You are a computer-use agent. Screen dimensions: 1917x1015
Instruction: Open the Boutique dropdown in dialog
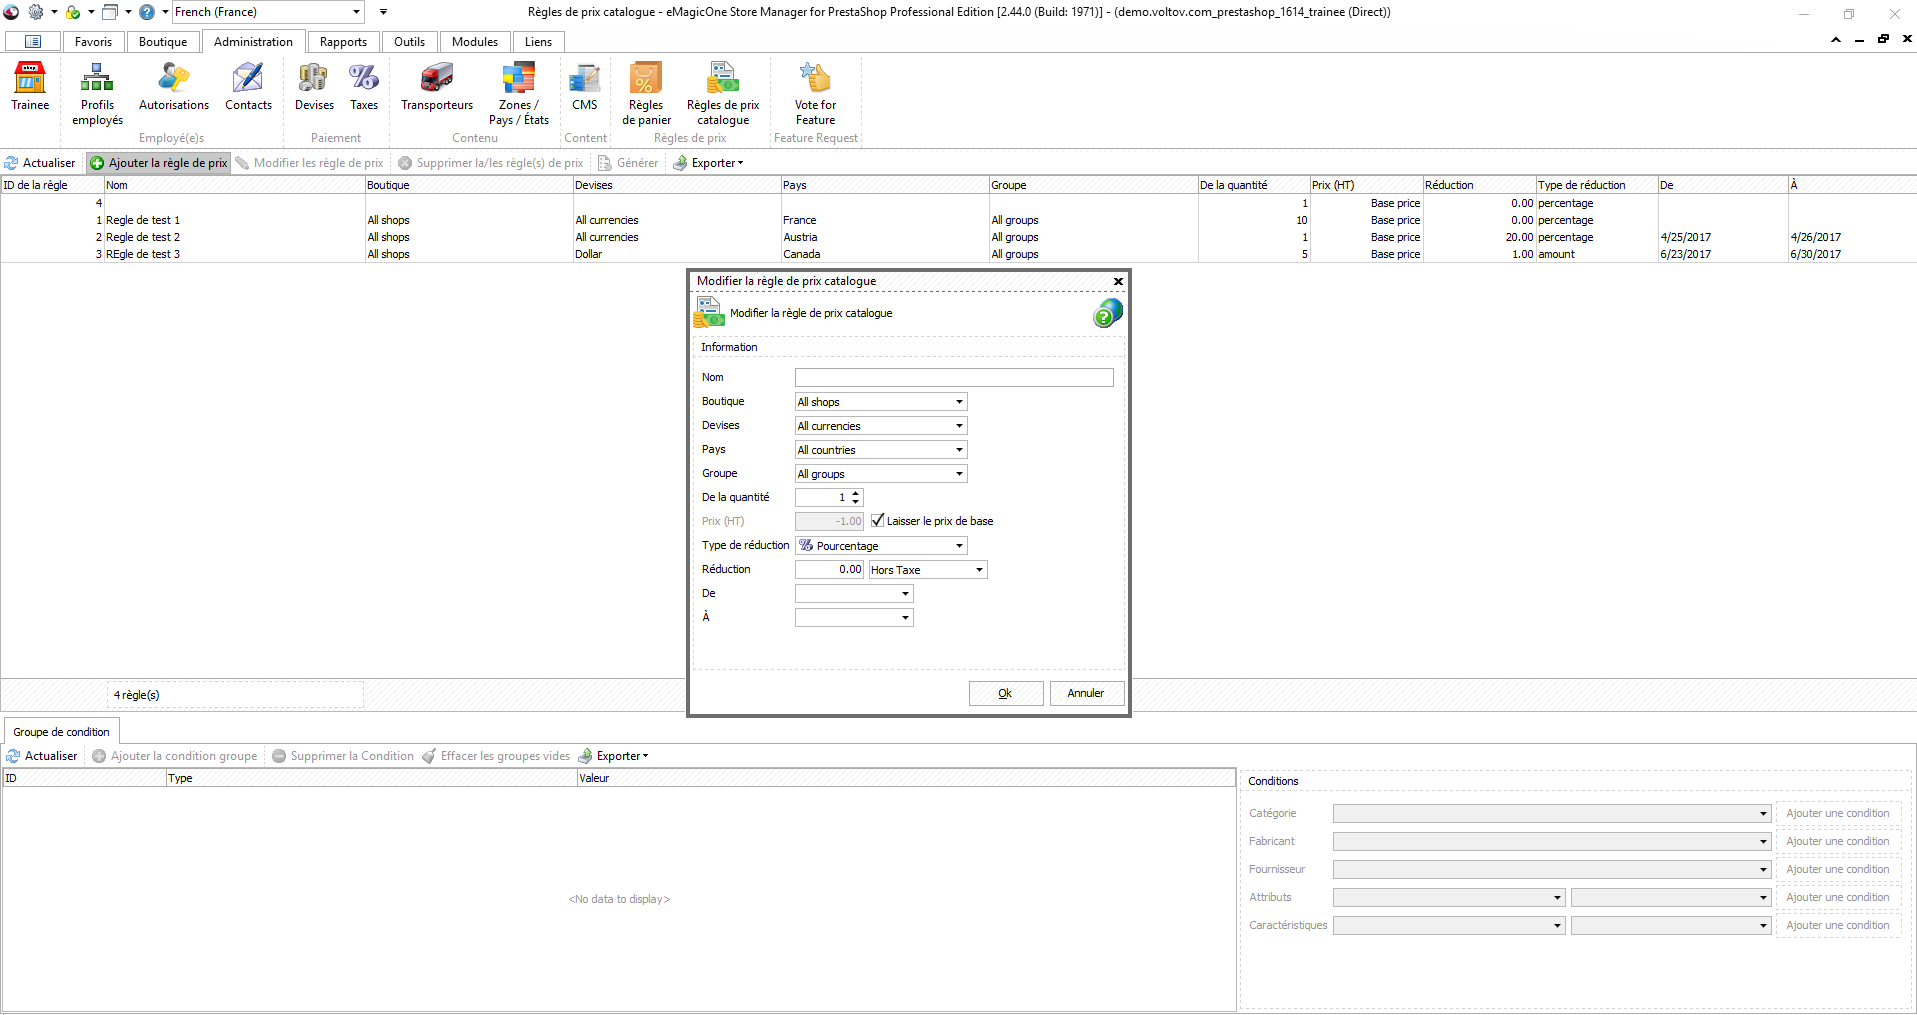tap(959, 402)
